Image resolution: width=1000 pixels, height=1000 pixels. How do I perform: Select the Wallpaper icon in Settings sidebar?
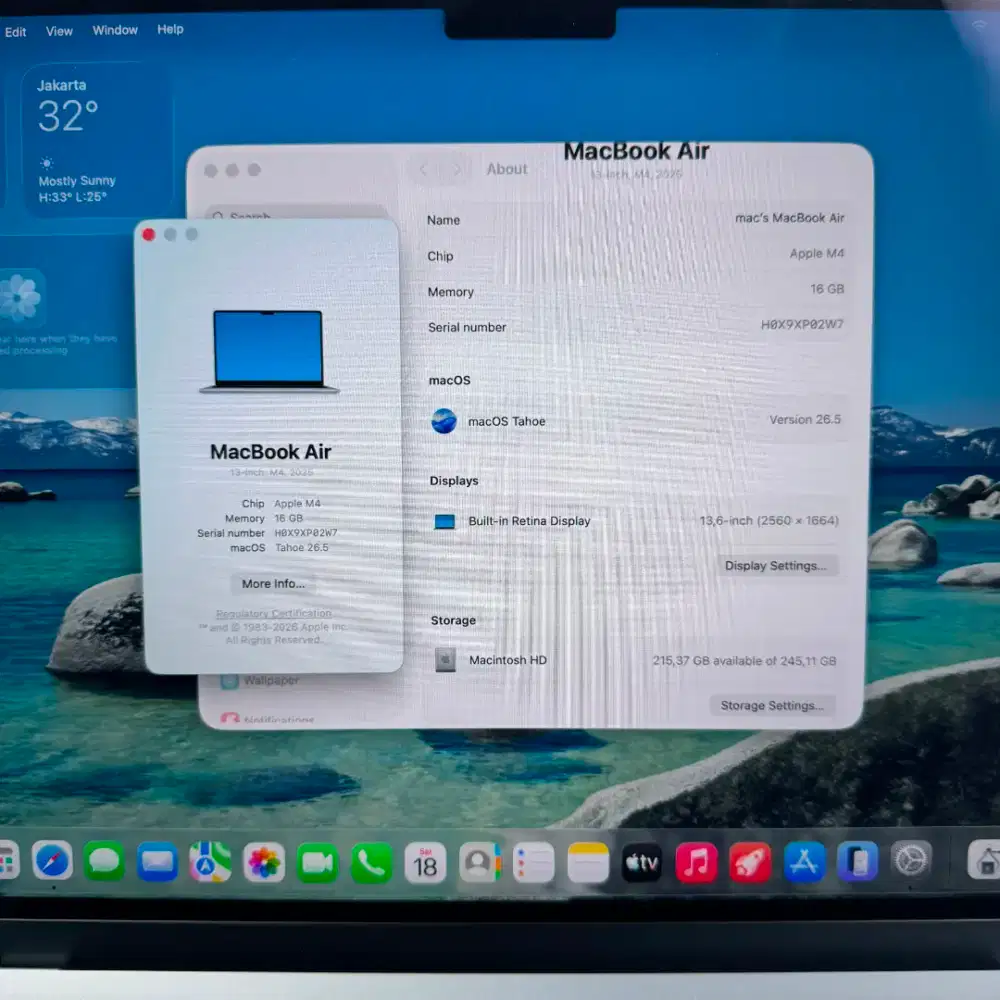tap(229, 681)
